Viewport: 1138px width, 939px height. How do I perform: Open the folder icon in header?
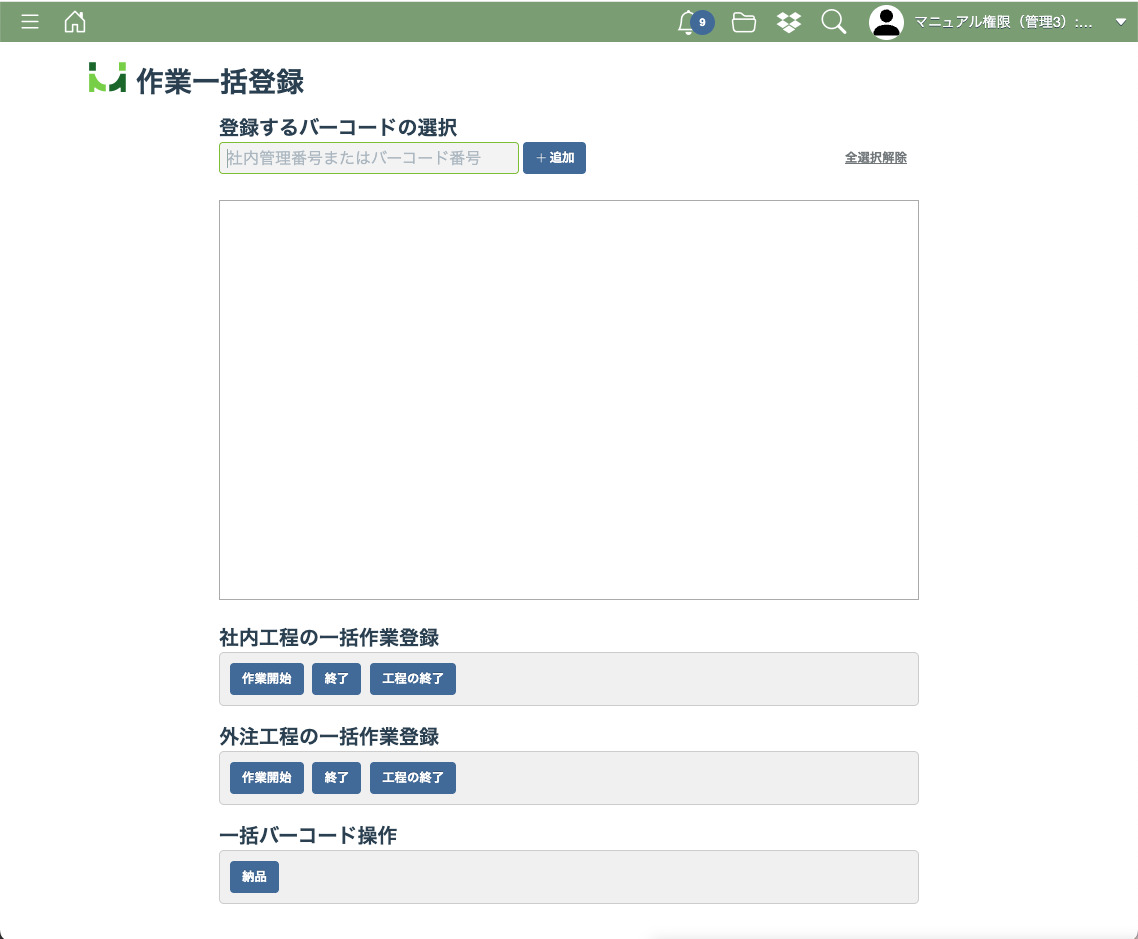pos(743,22)
